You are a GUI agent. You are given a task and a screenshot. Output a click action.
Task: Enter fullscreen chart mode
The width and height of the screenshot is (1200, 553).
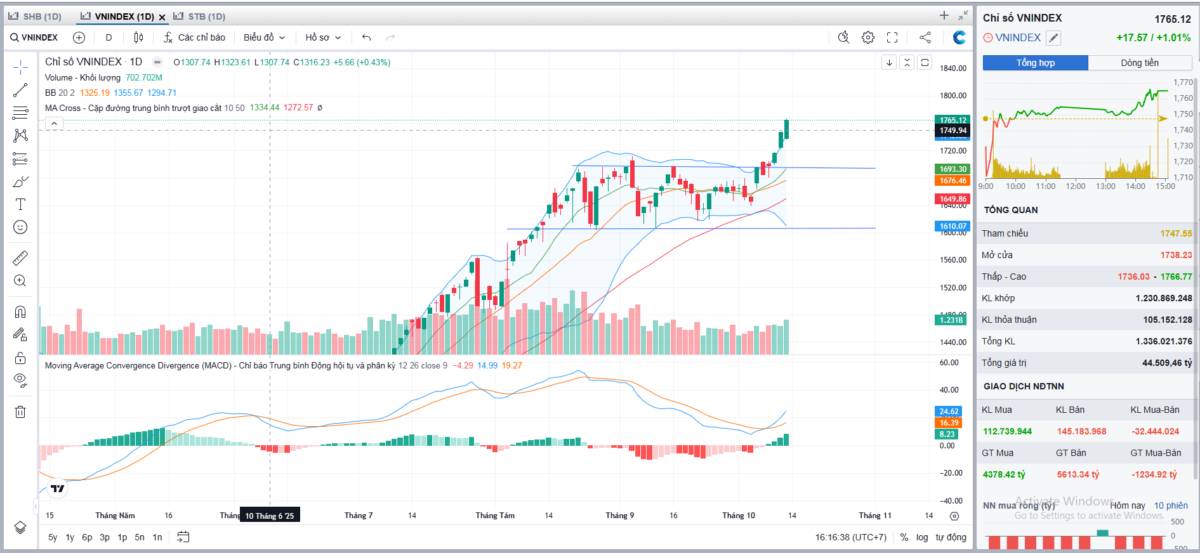[x=892, y=37]
